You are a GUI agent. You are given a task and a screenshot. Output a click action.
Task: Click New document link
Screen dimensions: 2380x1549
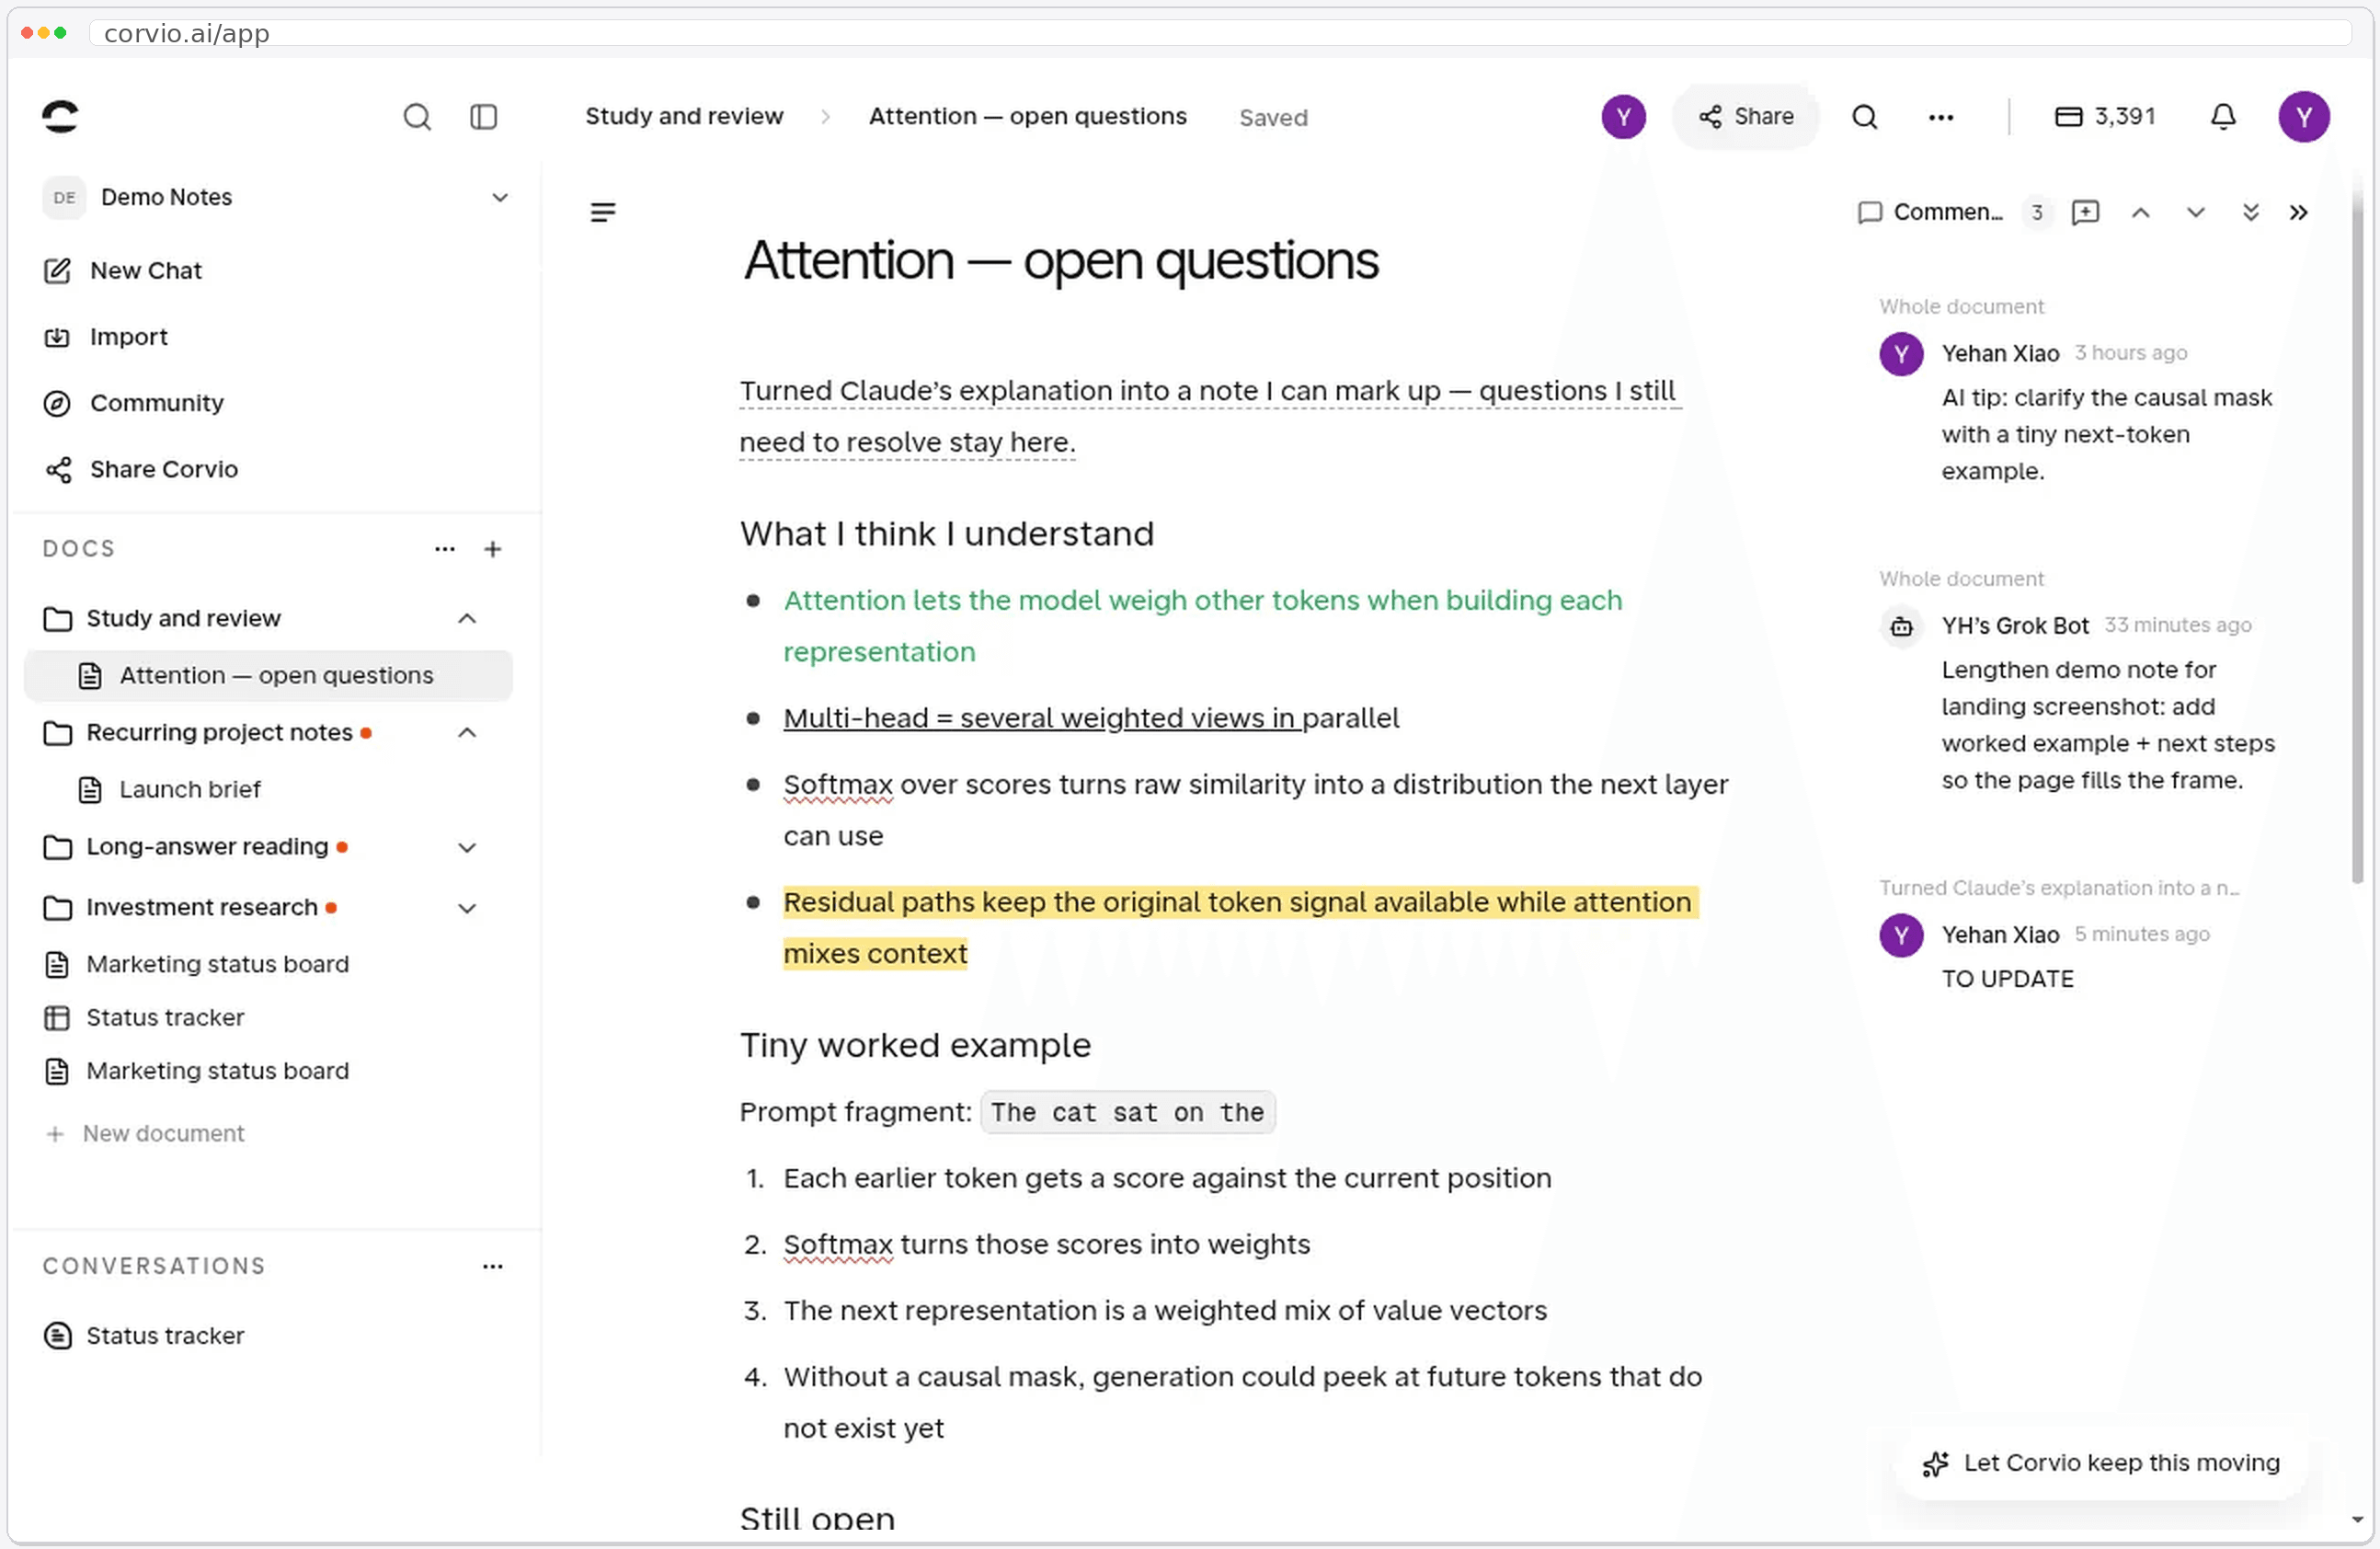tap(145, 1134)
